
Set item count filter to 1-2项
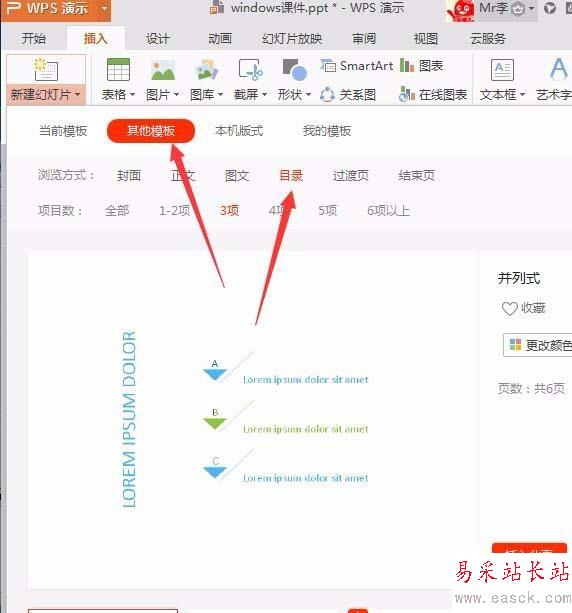click(174, 211)
